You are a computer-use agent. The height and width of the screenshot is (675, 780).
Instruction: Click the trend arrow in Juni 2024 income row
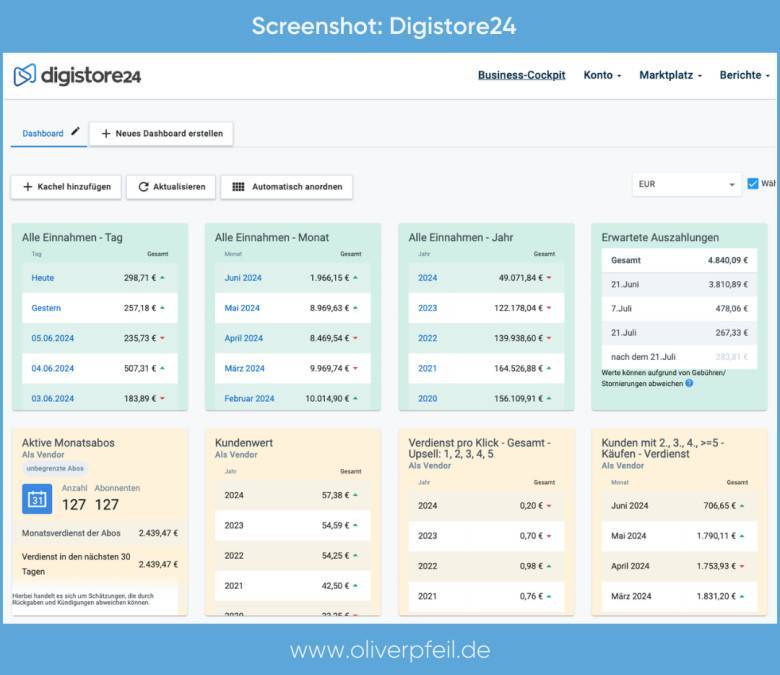click(x=356, y=278)
